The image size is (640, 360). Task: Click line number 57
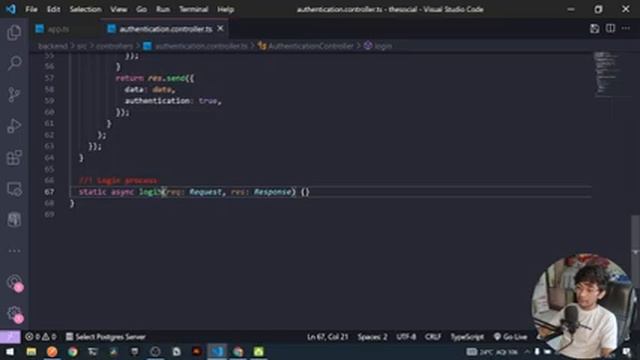pos(49,78)
